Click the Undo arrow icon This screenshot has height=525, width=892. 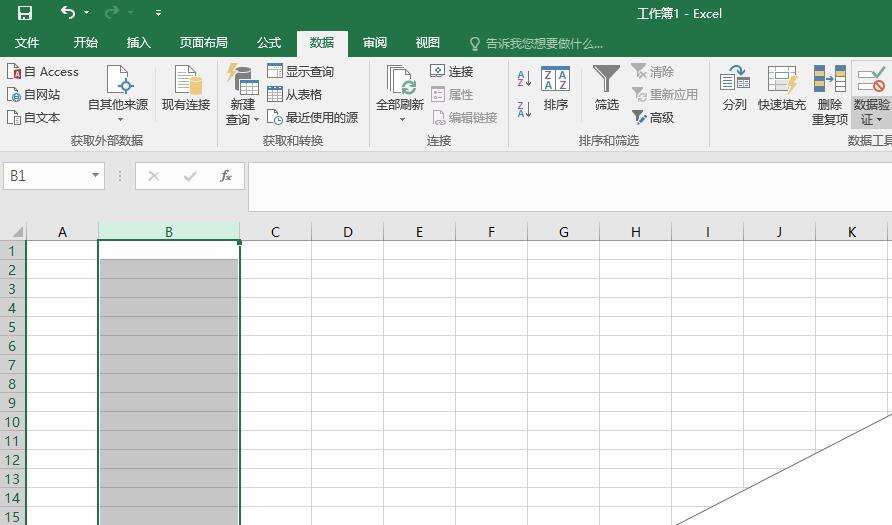[68, 13]
